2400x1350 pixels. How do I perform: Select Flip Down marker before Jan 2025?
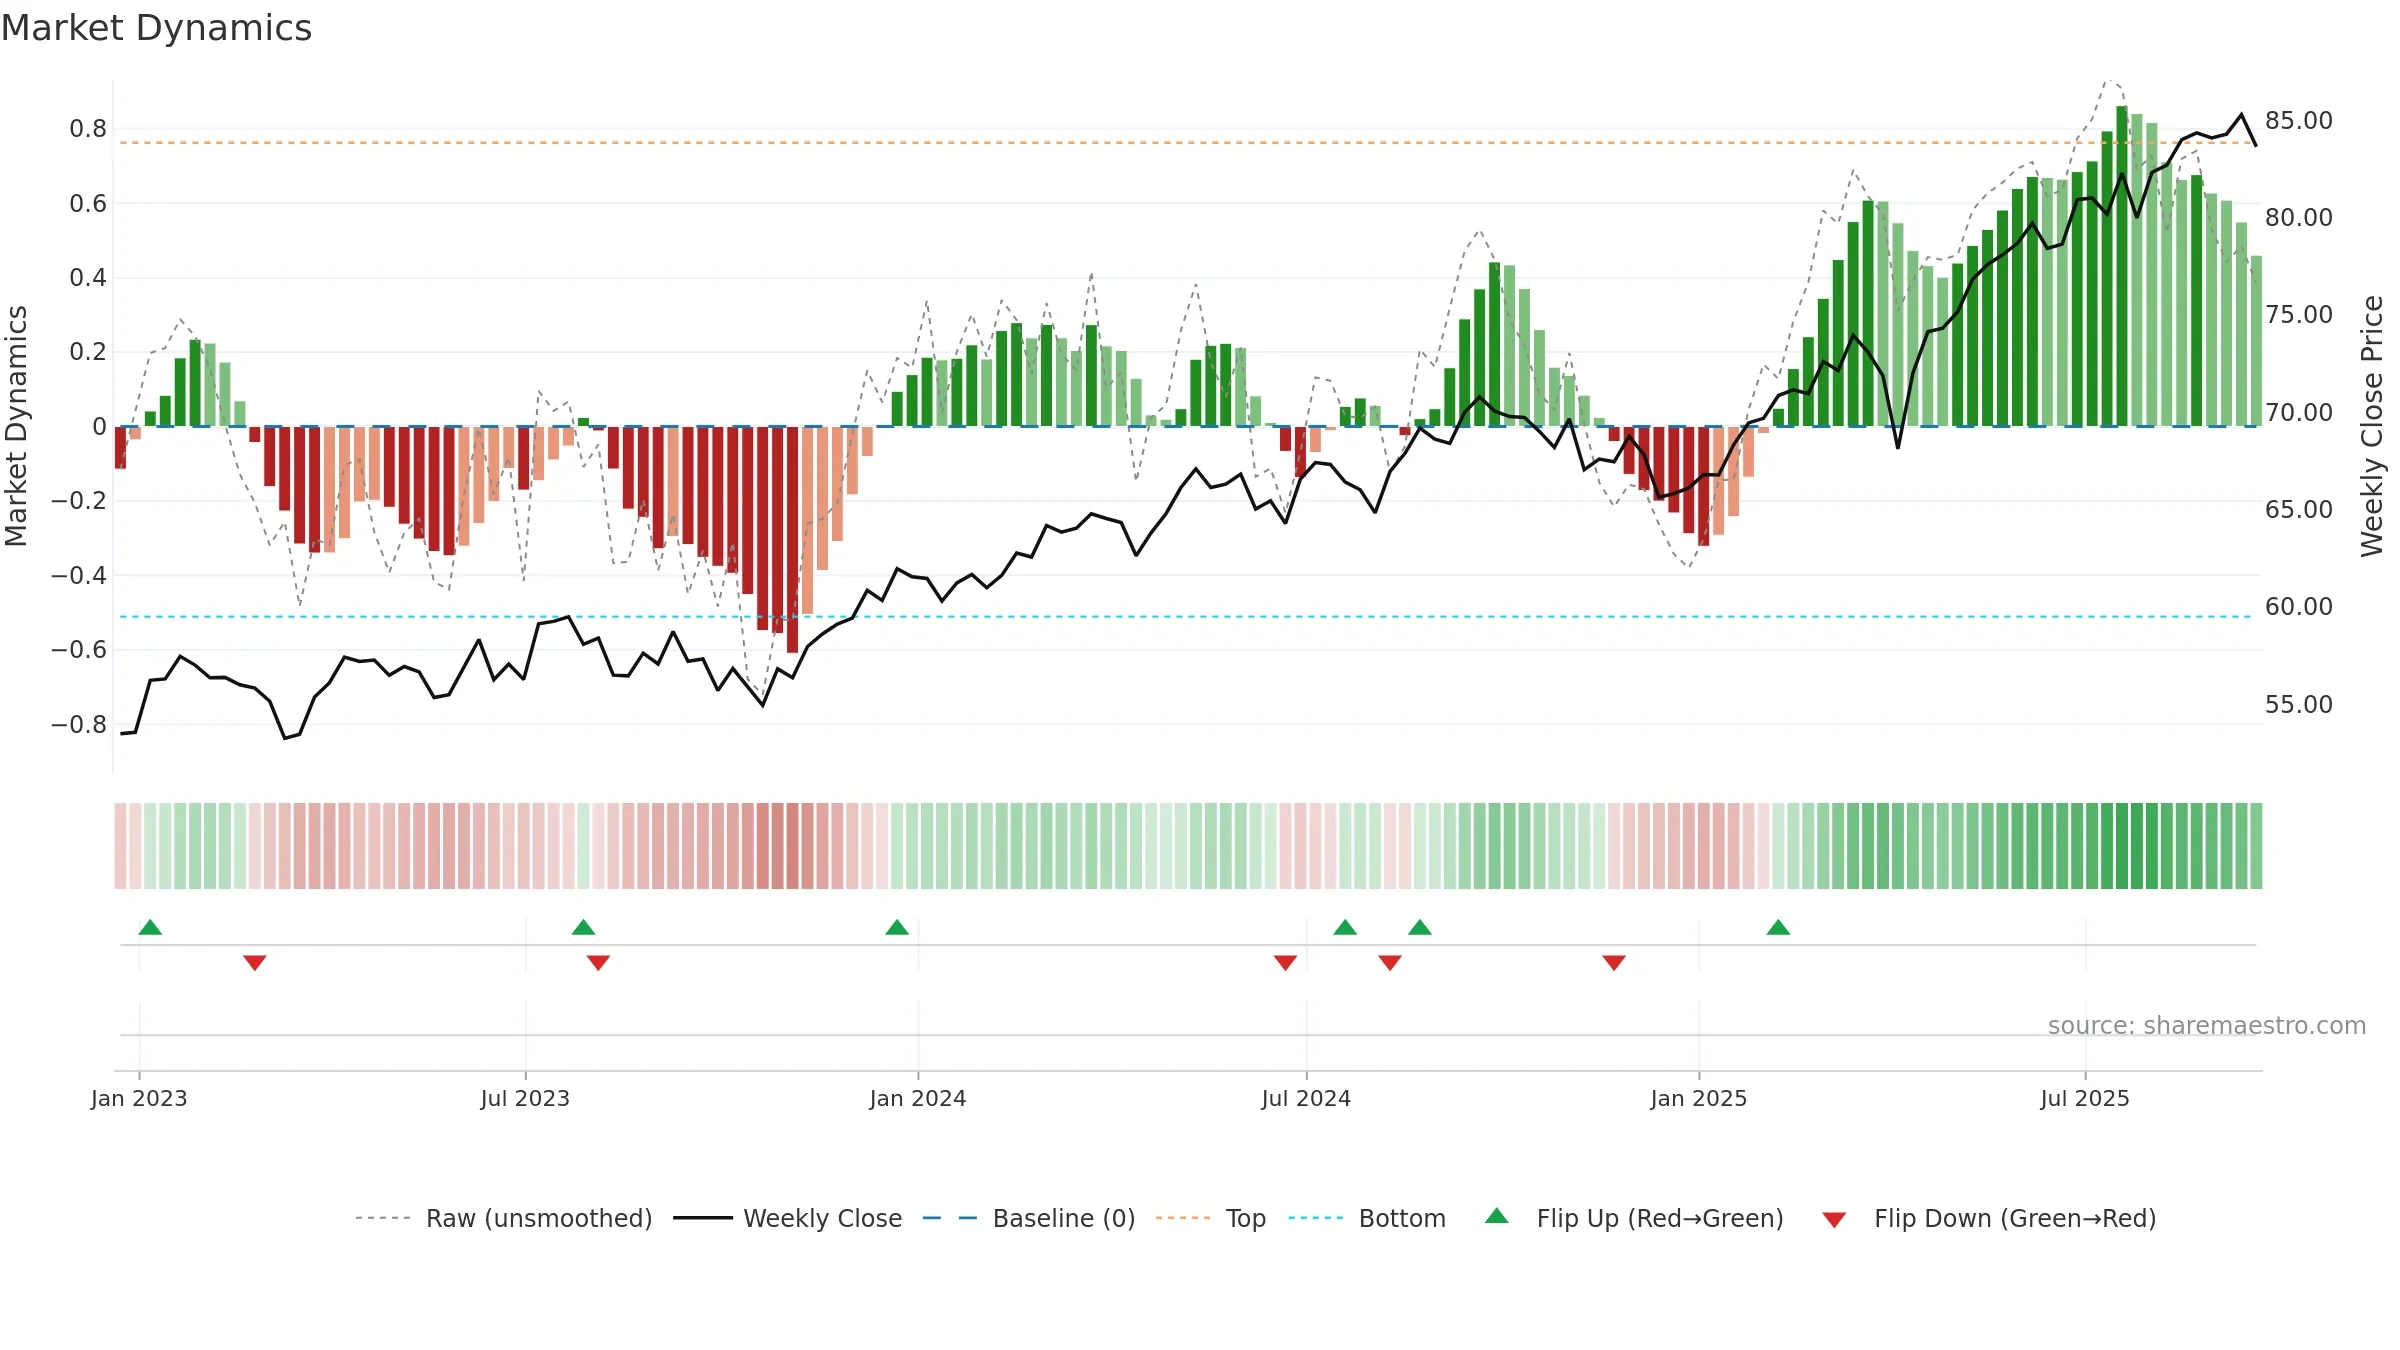tap(1614, 962)
